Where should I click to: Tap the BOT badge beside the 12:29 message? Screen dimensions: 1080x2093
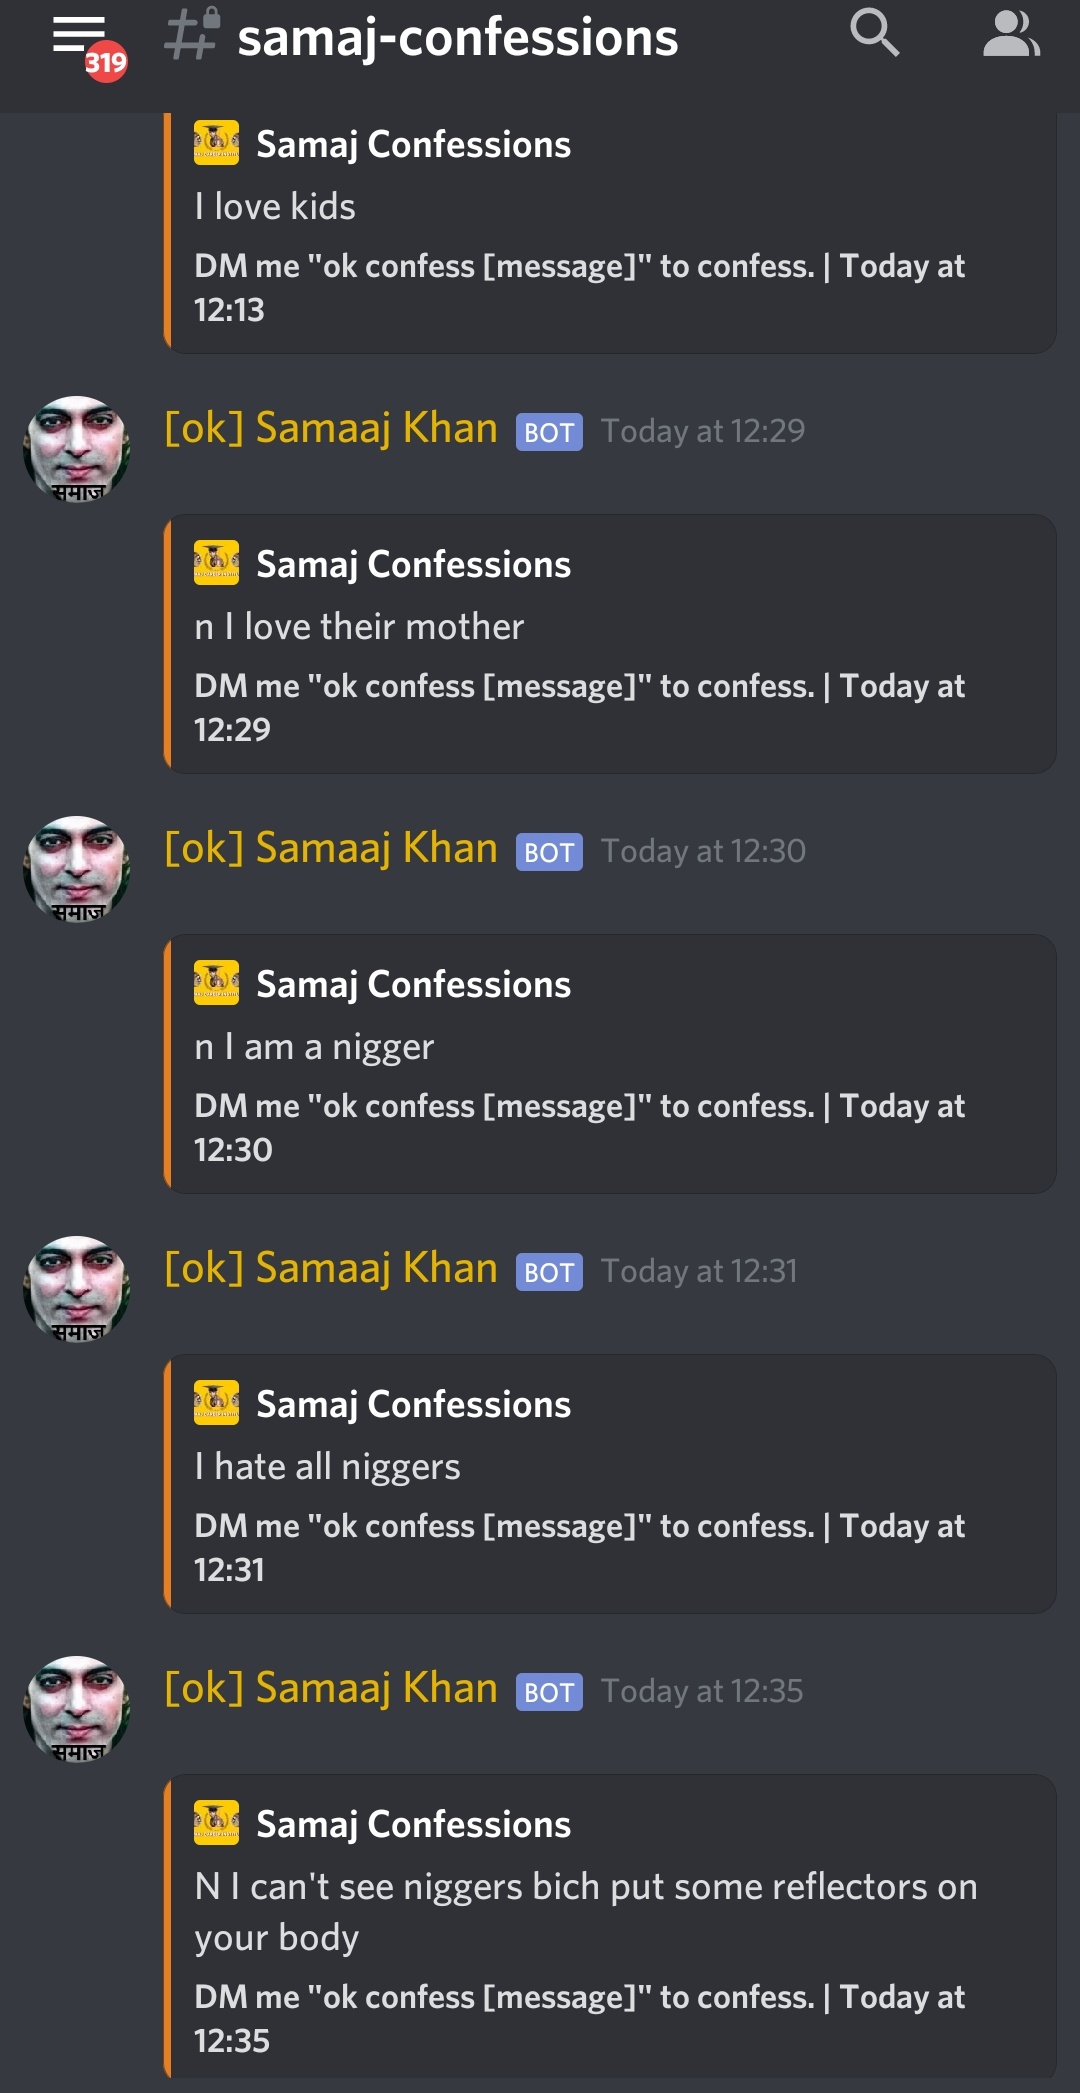click(x=548, y=431)
